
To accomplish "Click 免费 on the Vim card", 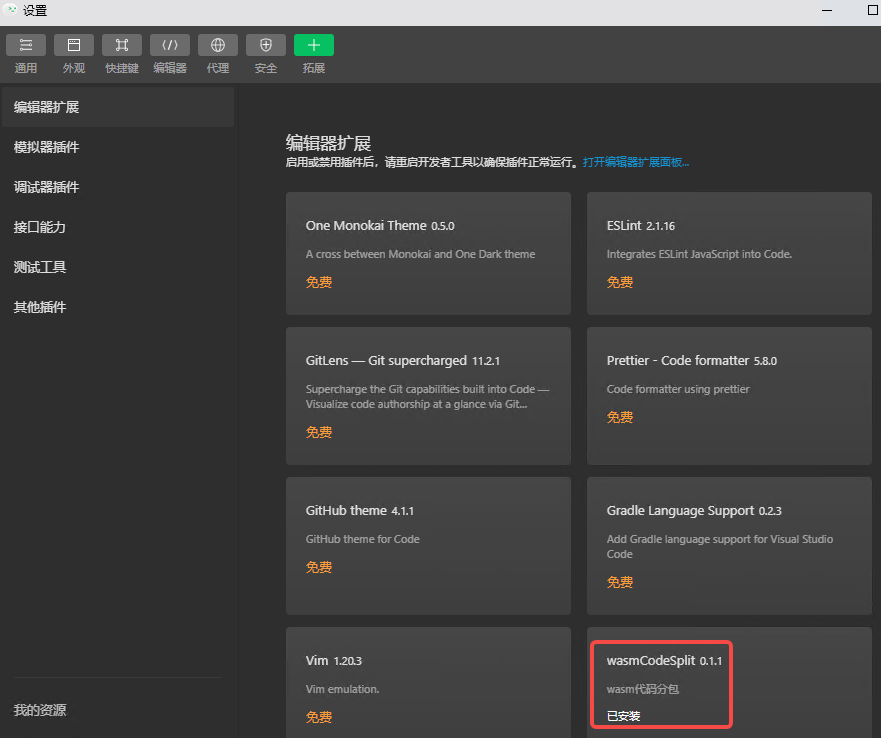I will coord(319,717).
